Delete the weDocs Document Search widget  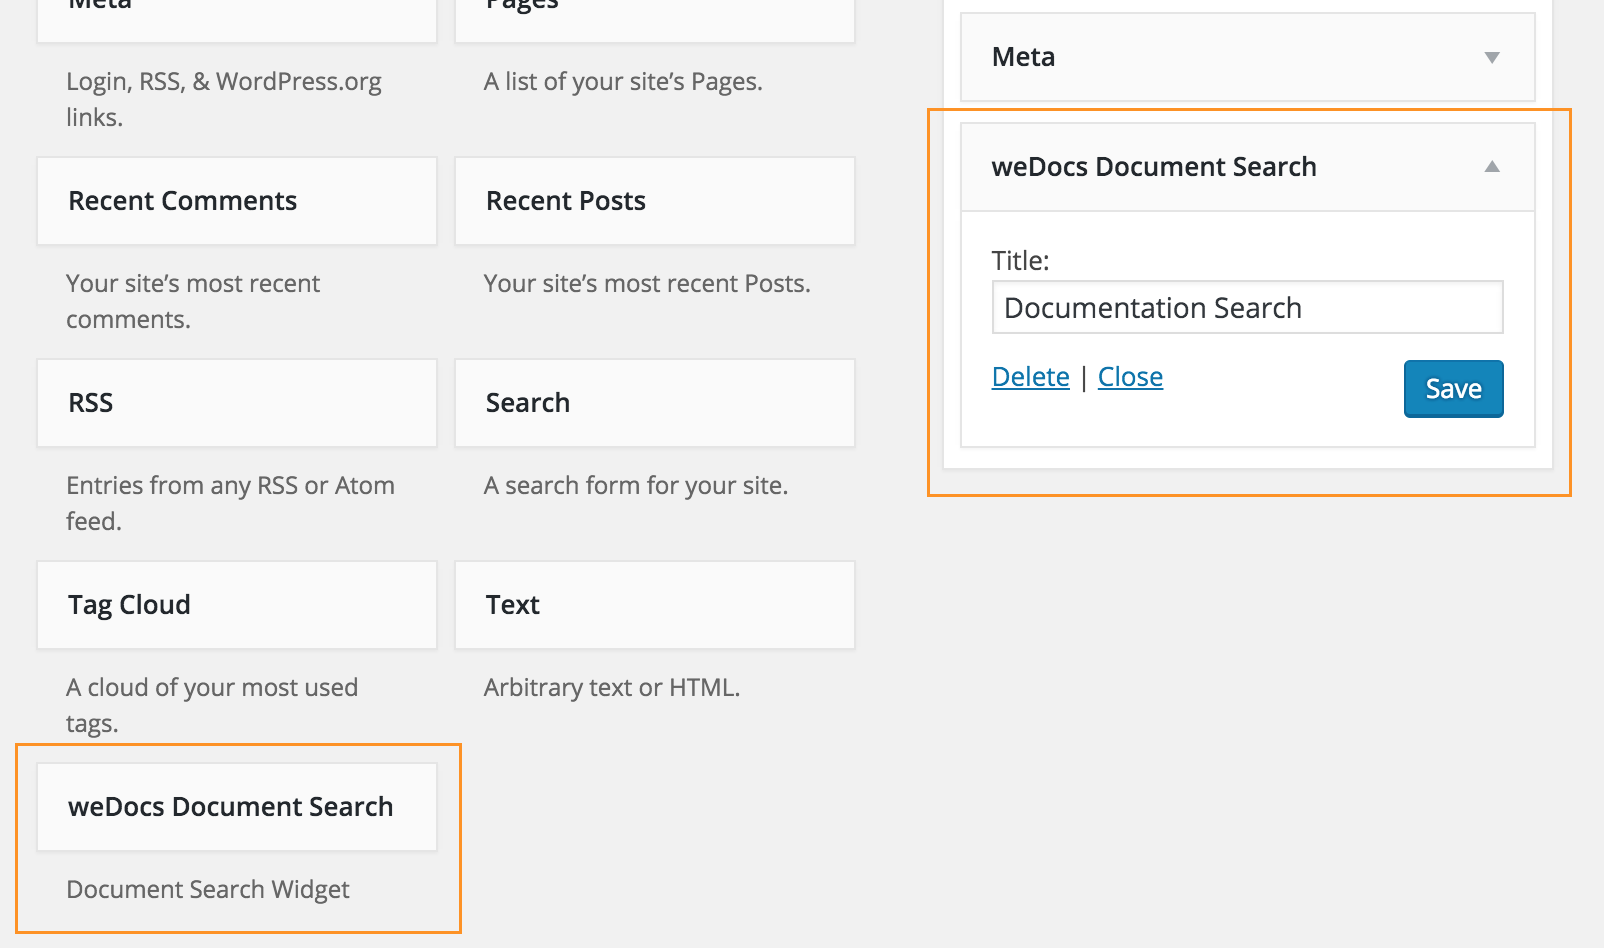tap(1030, 377)
